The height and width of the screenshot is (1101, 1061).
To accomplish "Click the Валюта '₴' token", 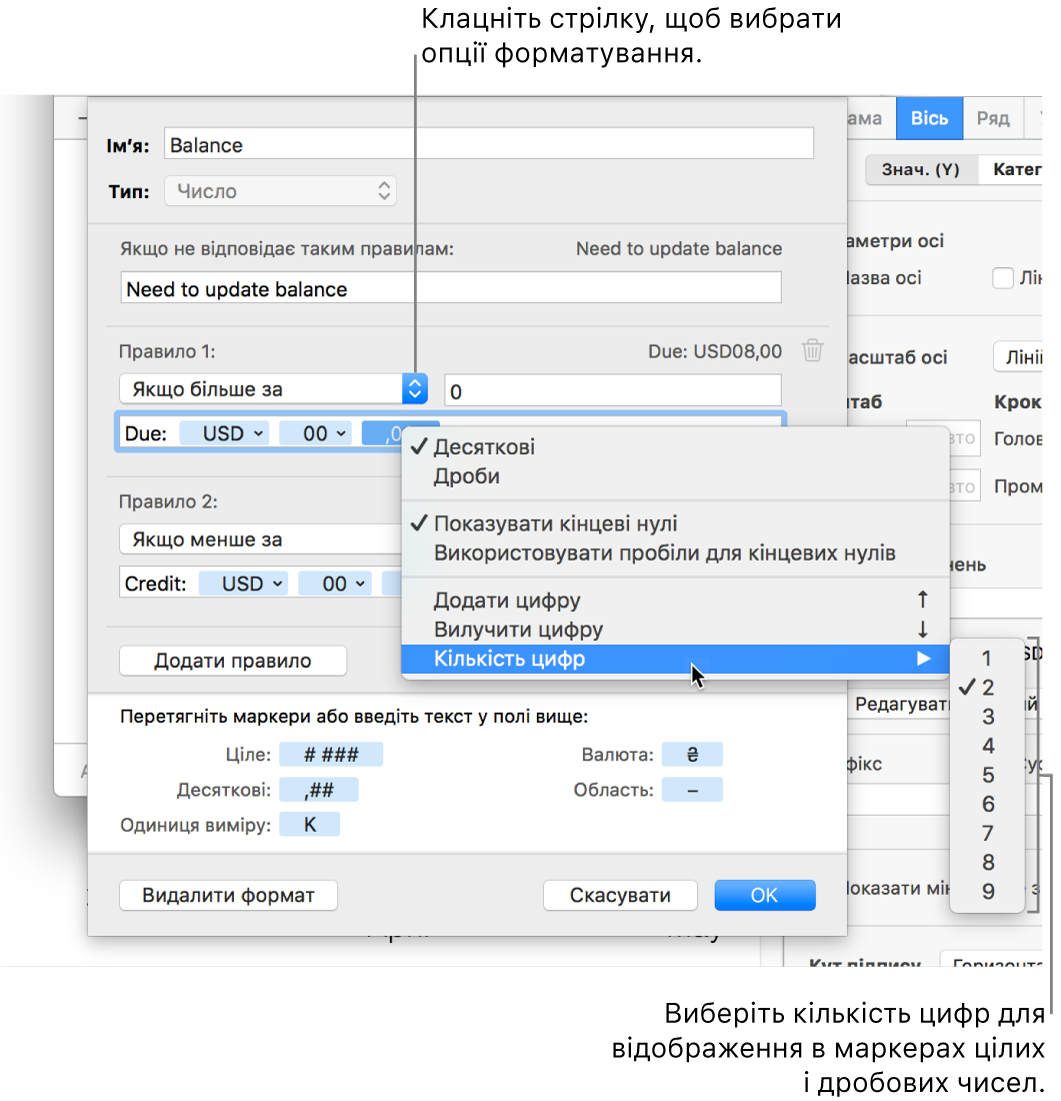I will 692,754.
